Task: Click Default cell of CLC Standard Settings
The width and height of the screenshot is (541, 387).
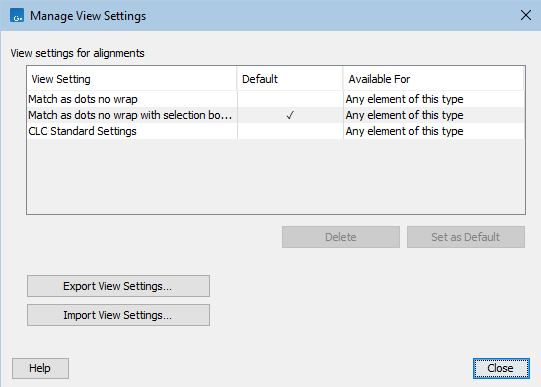Action: click(290, 131)
